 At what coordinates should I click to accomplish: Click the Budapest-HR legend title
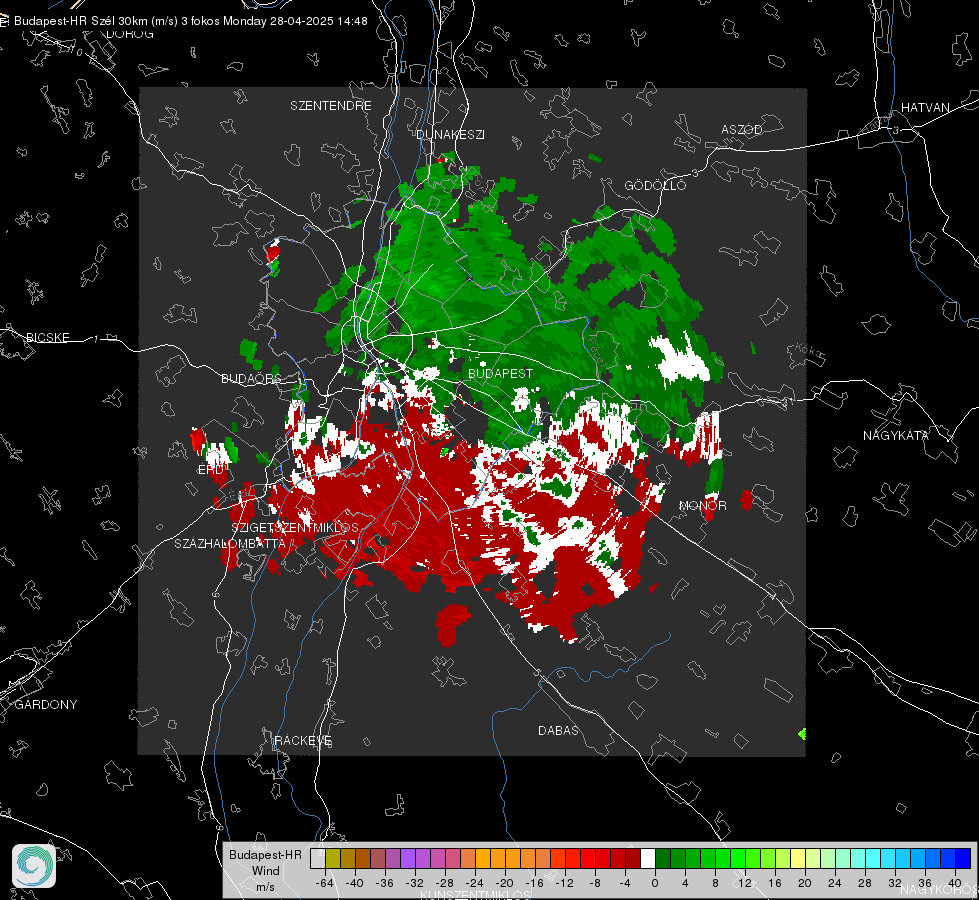[265, 854]
